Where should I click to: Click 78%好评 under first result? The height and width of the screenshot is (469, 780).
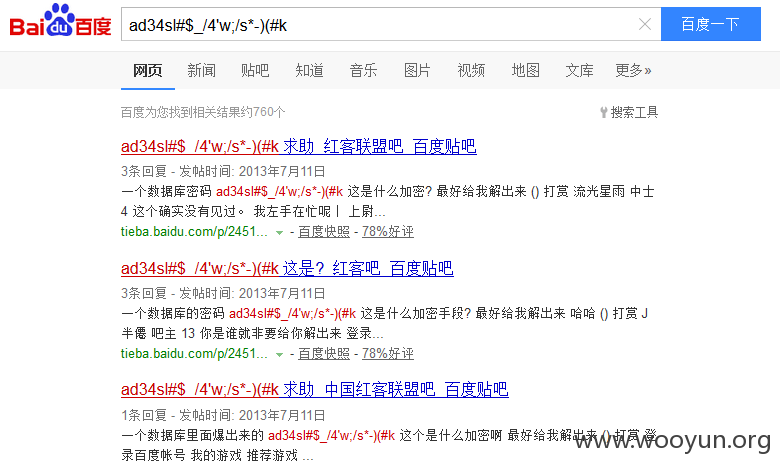388,232
